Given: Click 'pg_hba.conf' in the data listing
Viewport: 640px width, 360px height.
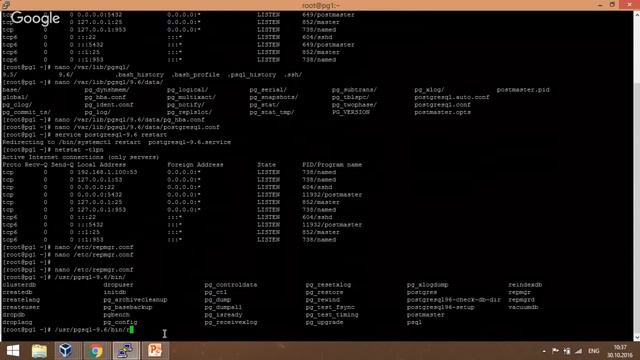Looking at the screenshot, I should [105, 97].
